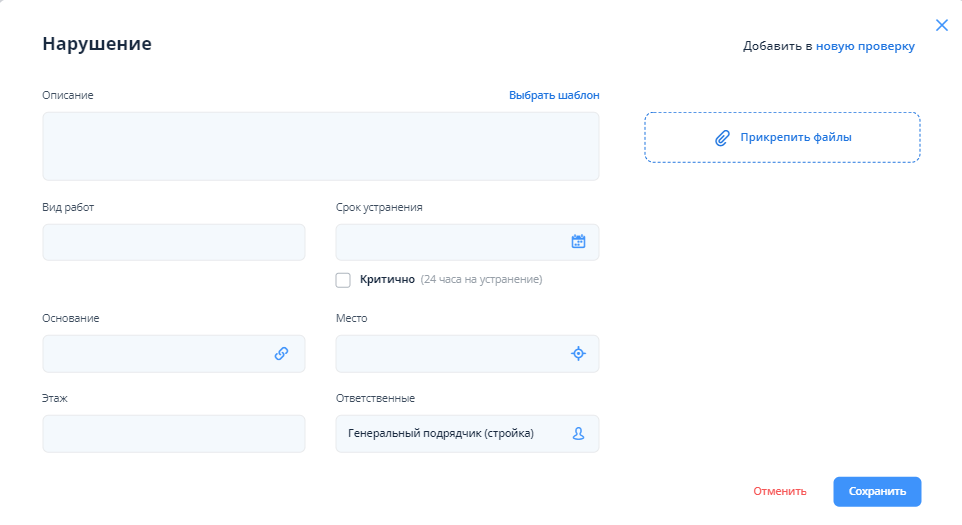The image size is (962, 525).
Task: Focus the Описание text area
Action: (320, 146)
